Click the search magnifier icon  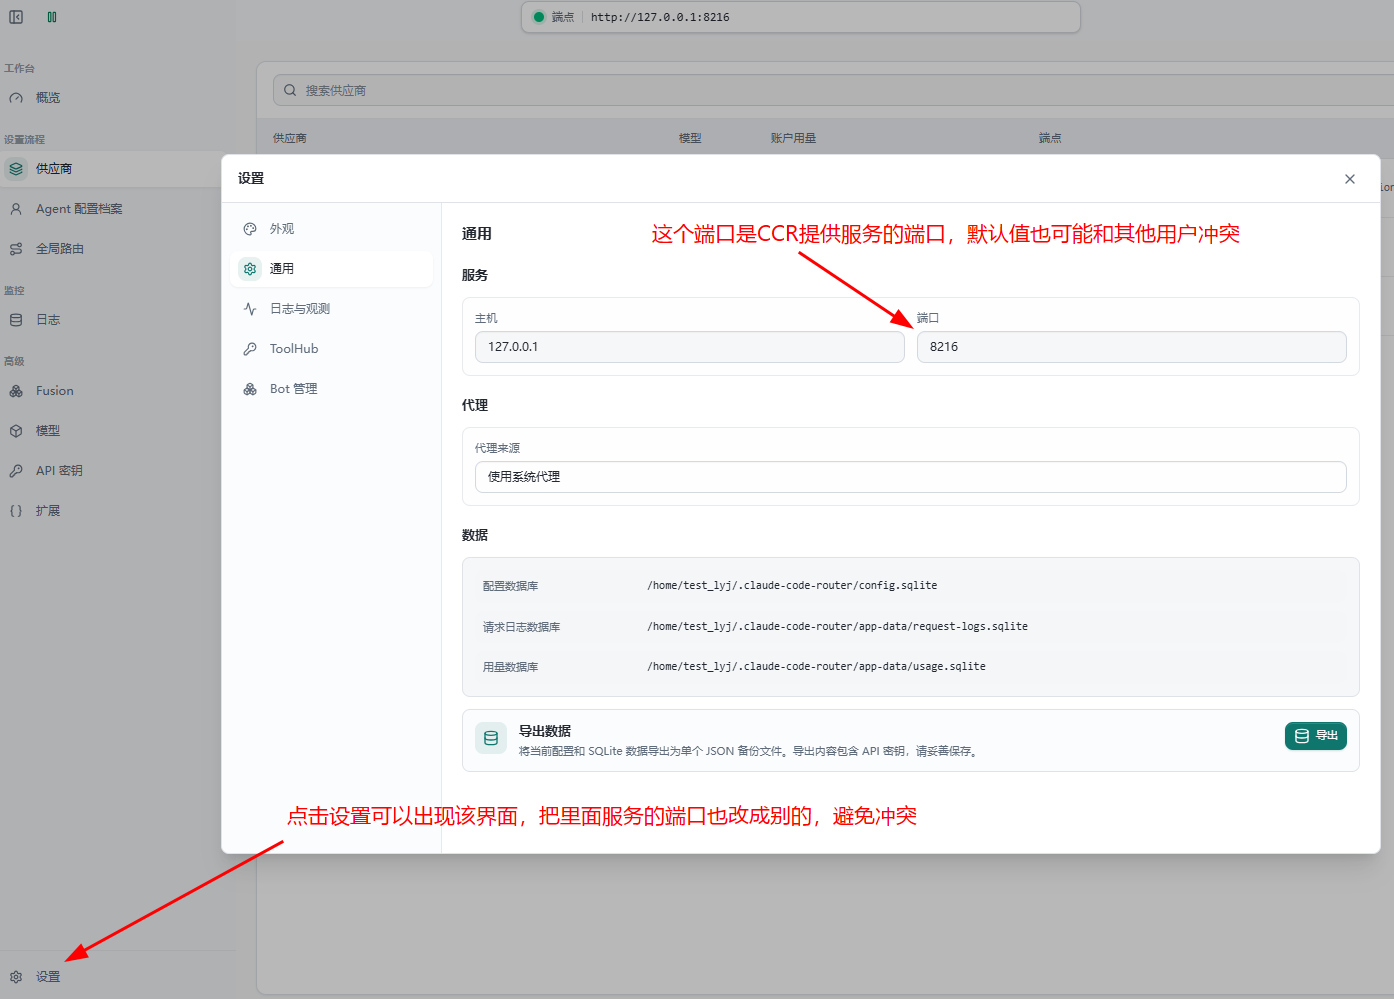(x=290, y=90)
